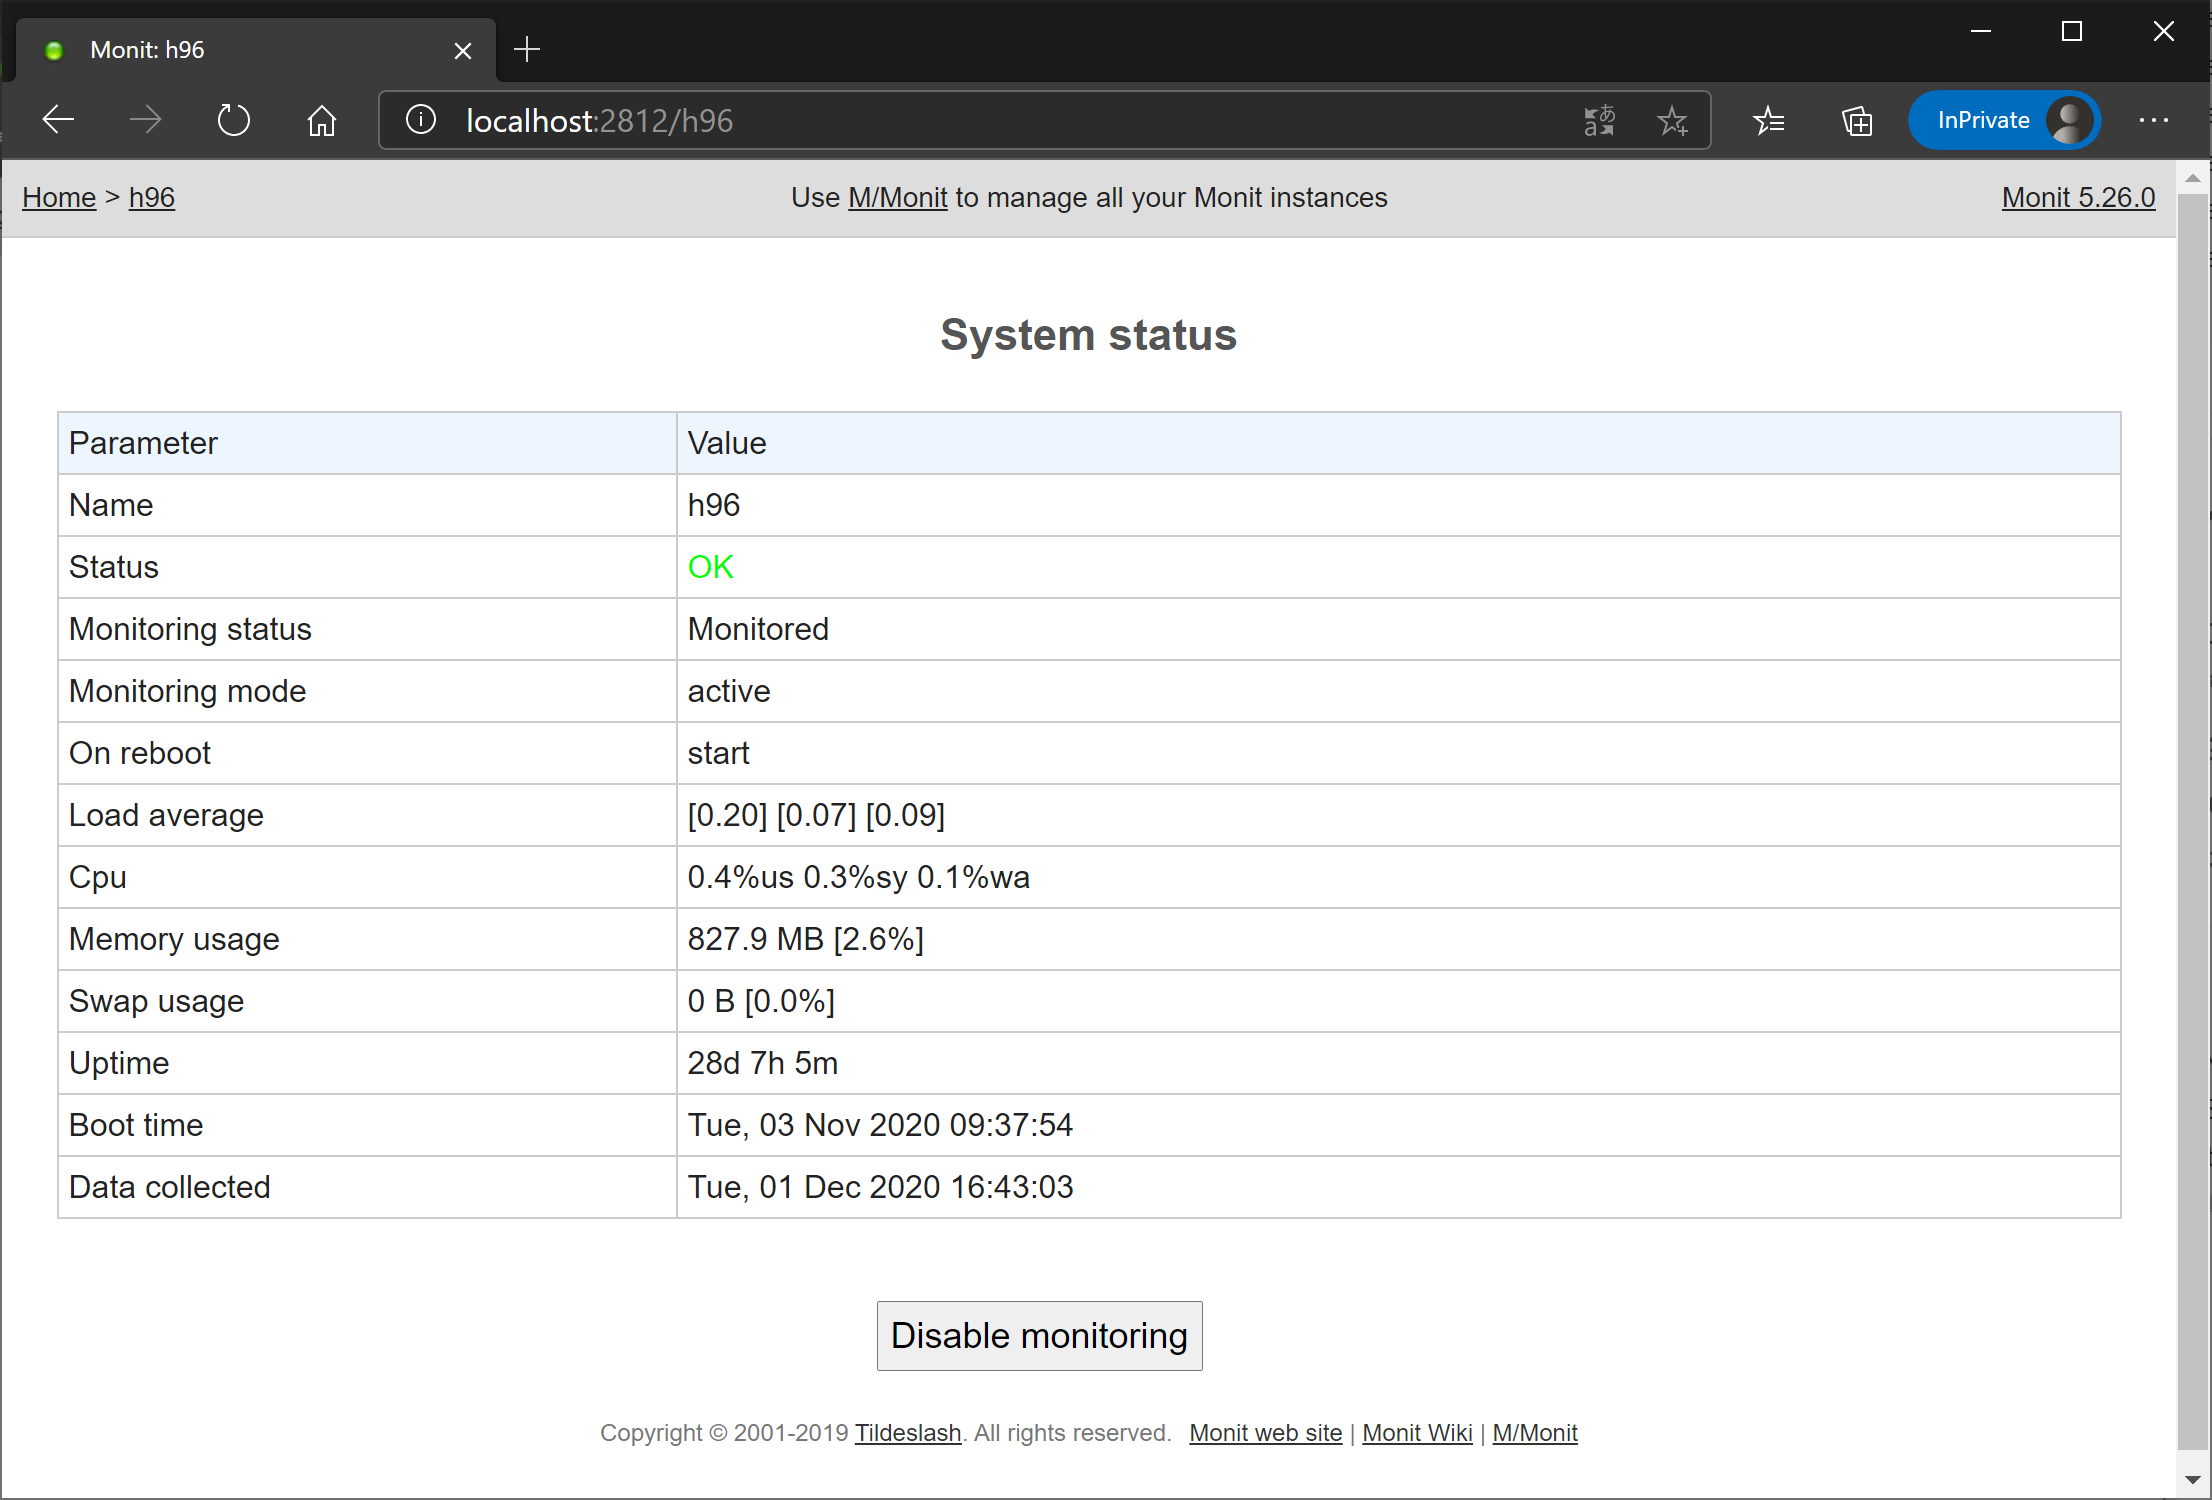Add this page to favorites
This screenshot has width=2212, height=1500.
tap(1673, 120)
